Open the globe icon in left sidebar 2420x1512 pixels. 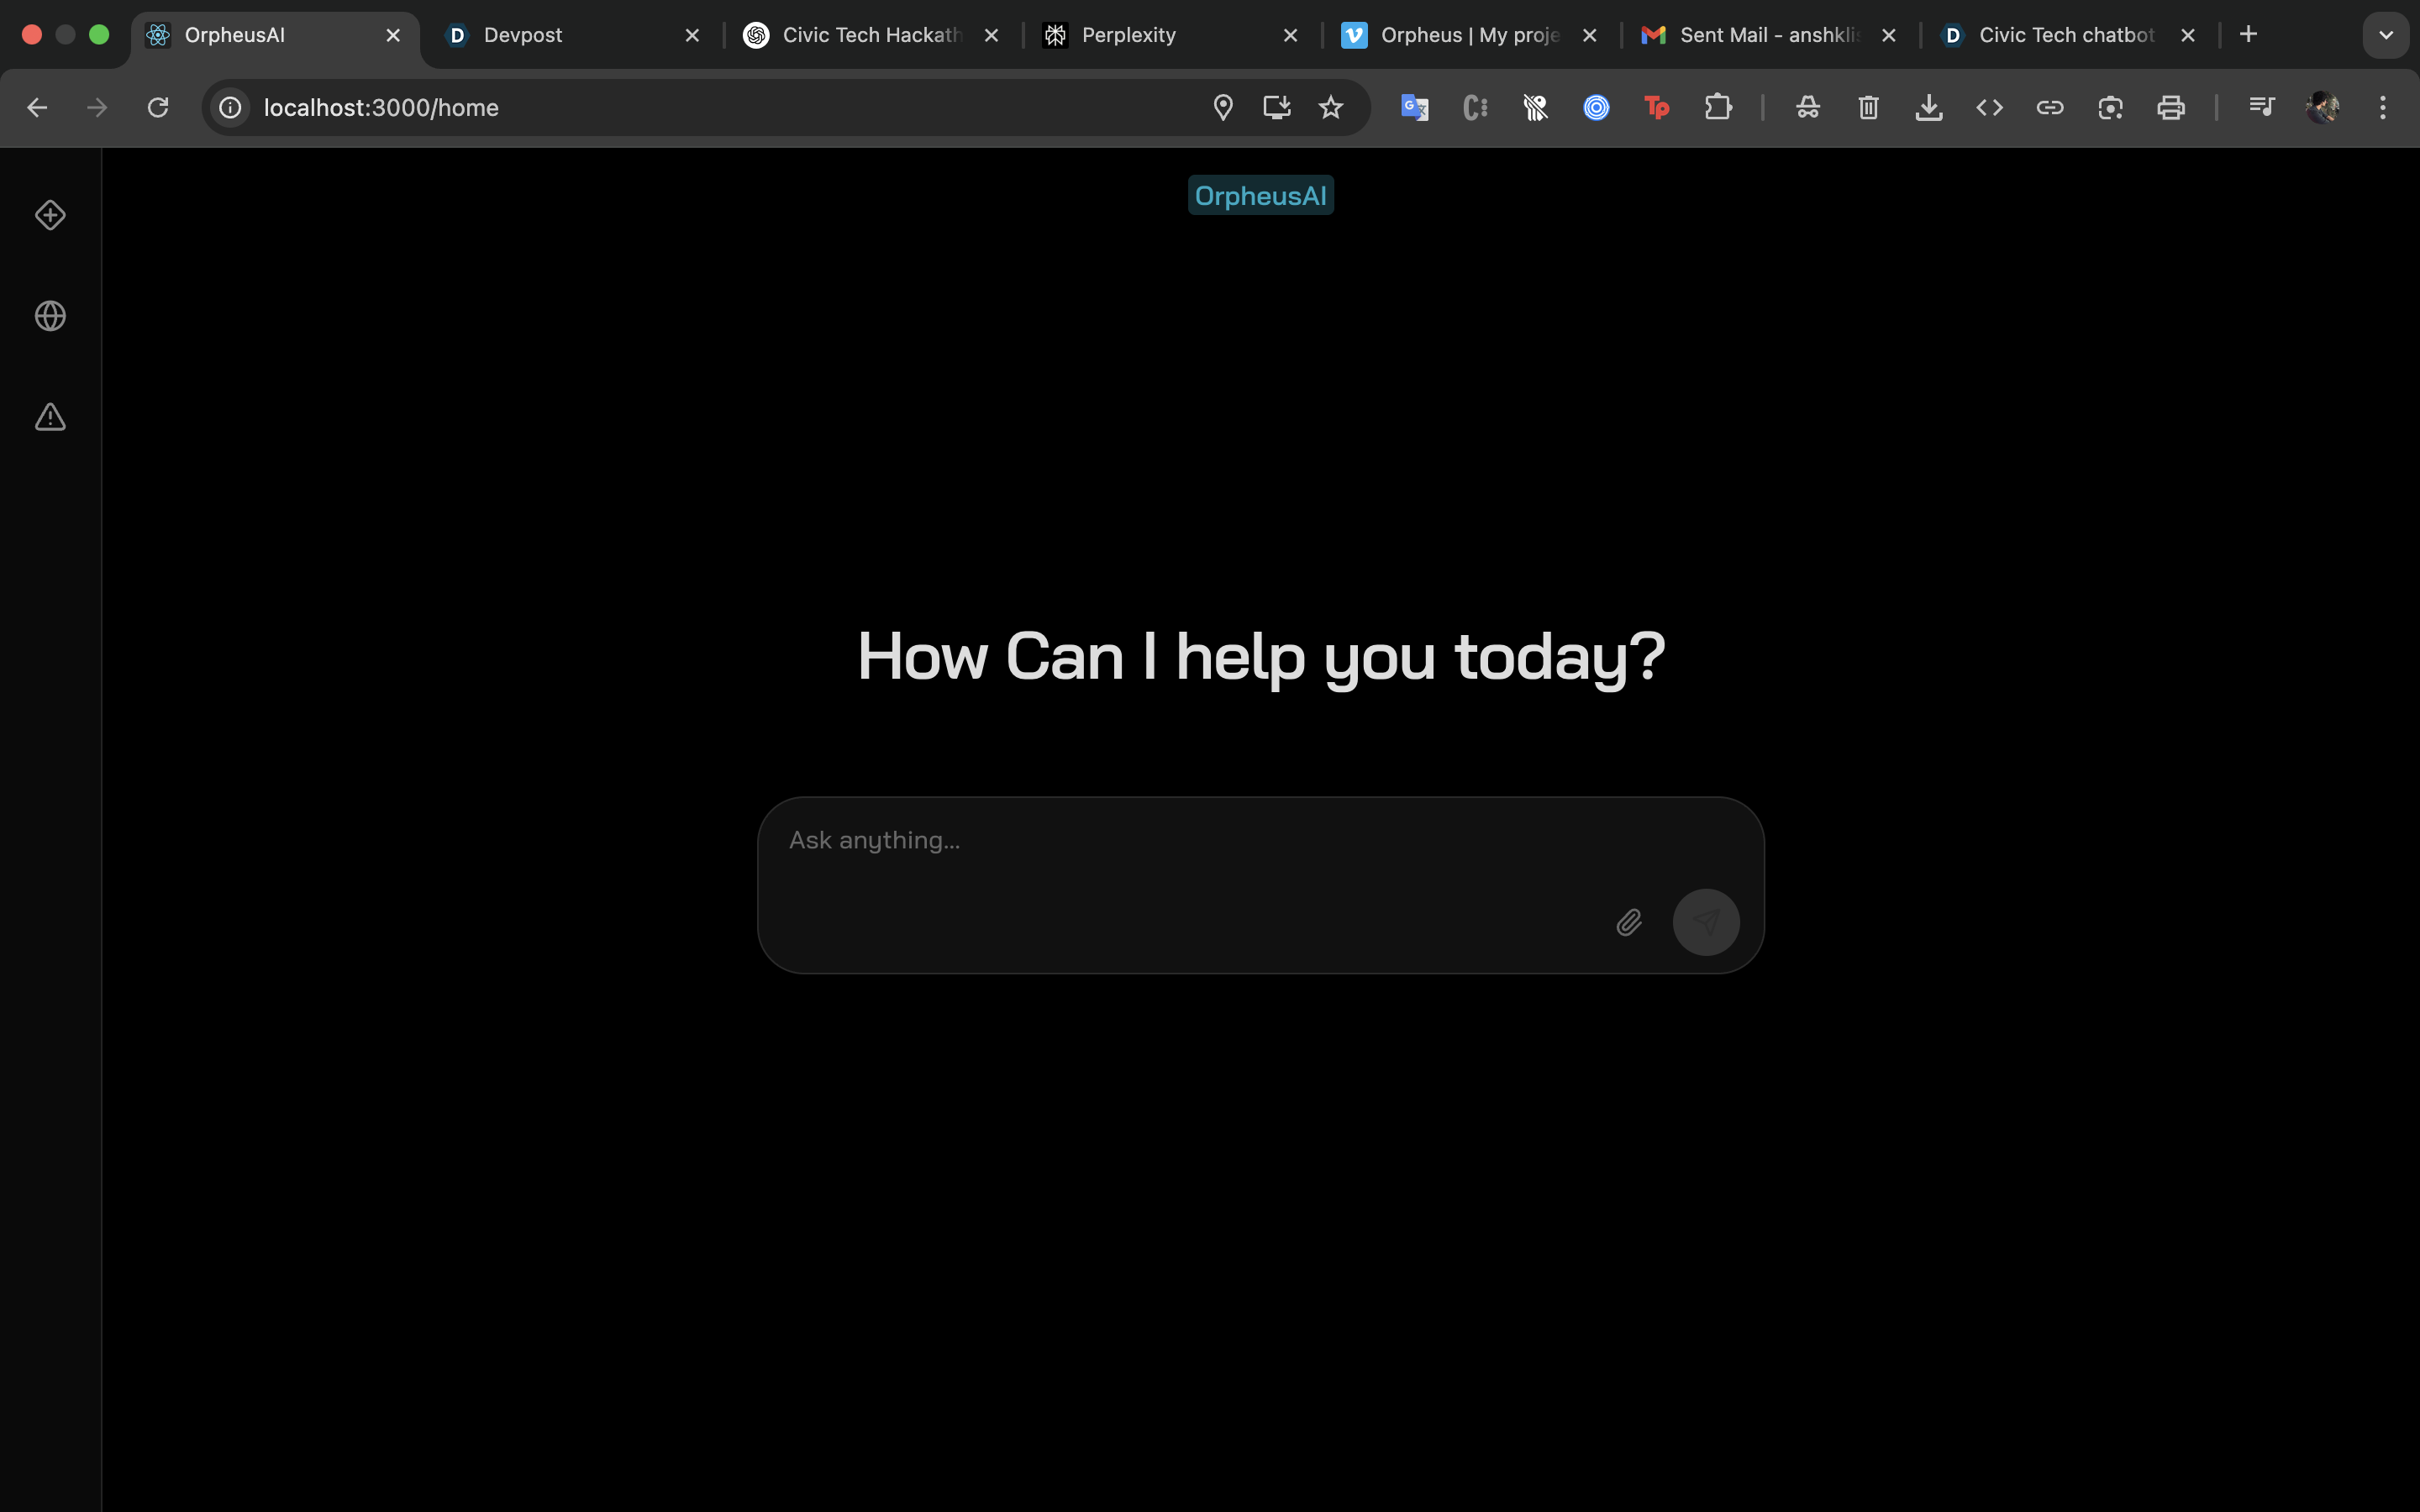(50, 316)
